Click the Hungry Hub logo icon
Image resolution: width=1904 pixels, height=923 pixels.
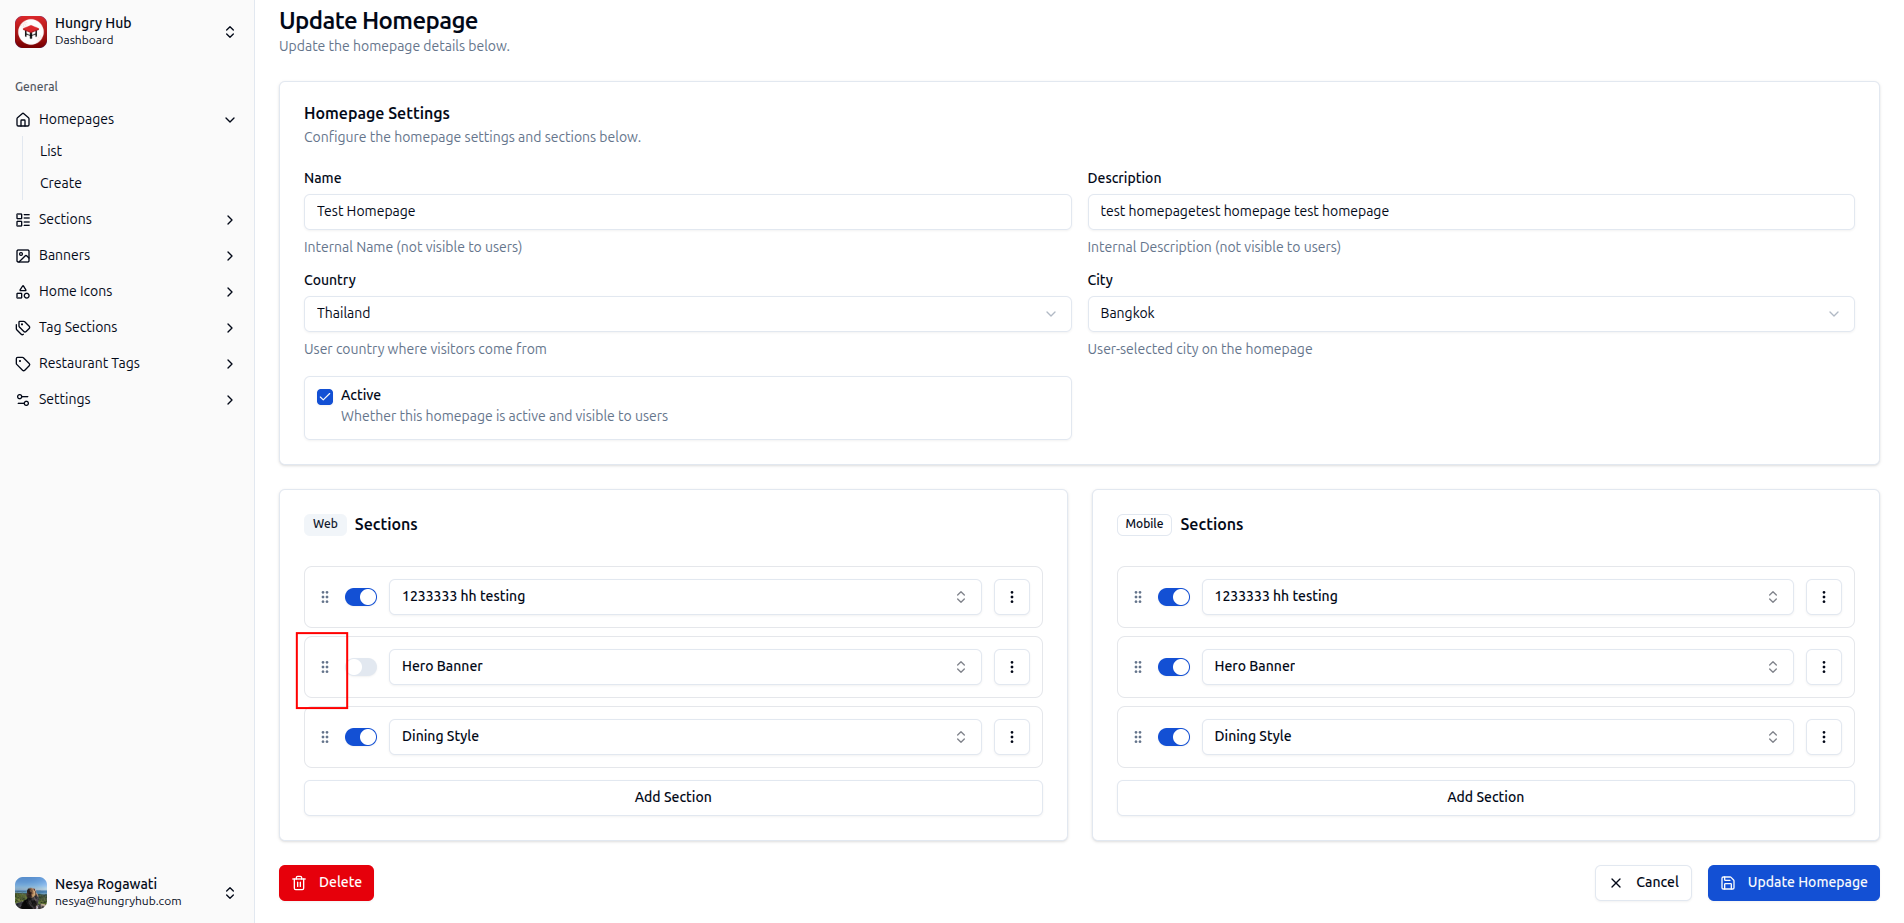click(31, 32)
